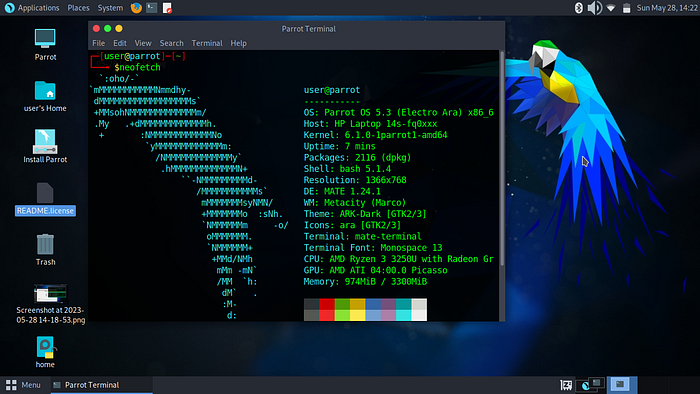
Task: Click the 'CPU: AMD Ryzen 3 3250U' line
Action: pos(399,259)
